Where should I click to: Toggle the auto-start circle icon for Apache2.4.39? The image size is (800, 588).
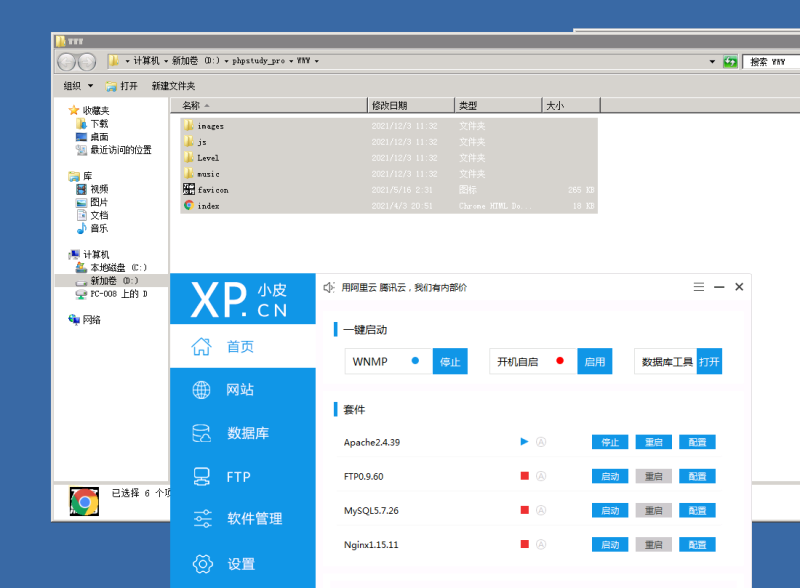(x=541, y=442)
